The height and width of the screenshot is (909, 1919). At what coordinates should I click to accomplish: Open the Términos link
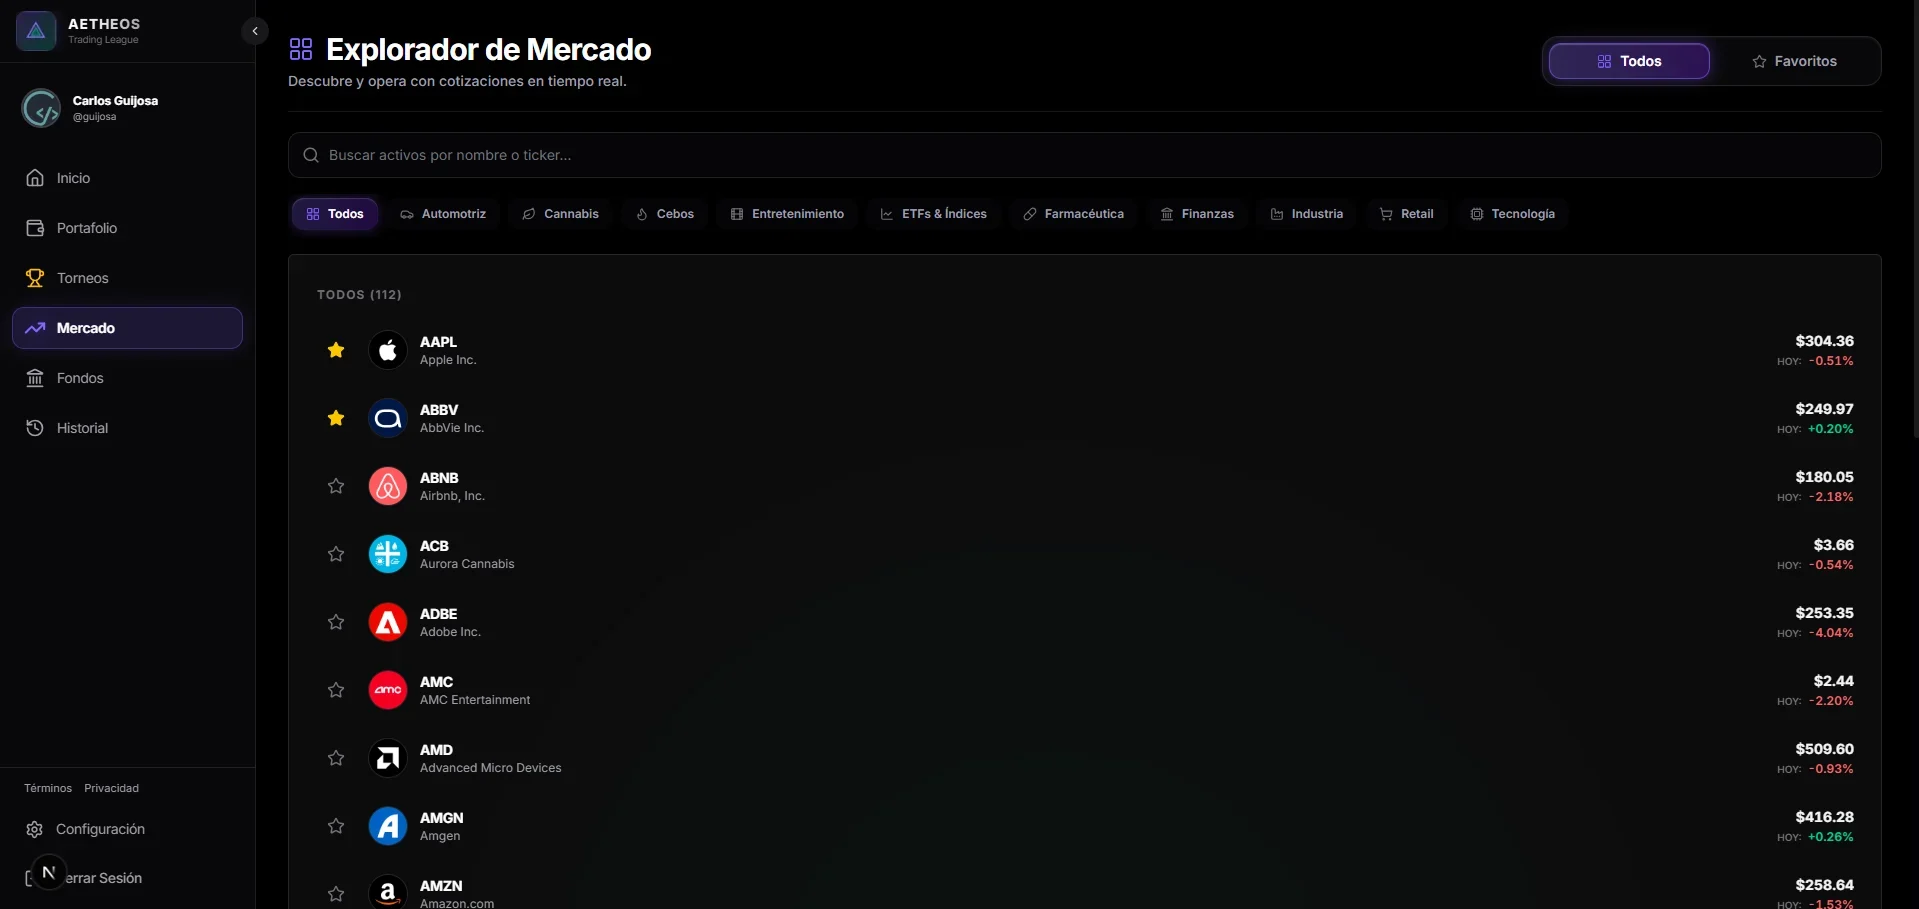pos(48,788)
